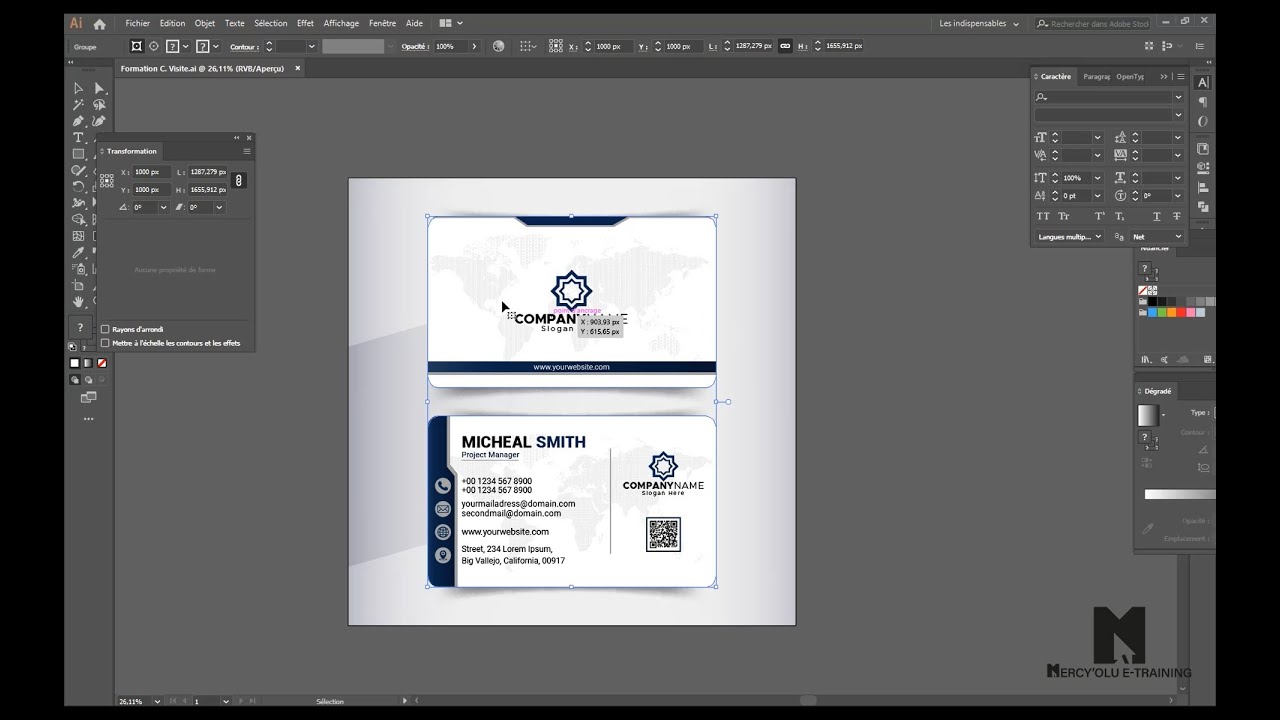Screen dimensions: 1280x720
Task: Select the Selection arrow tool
Action: tap(78, 88)
